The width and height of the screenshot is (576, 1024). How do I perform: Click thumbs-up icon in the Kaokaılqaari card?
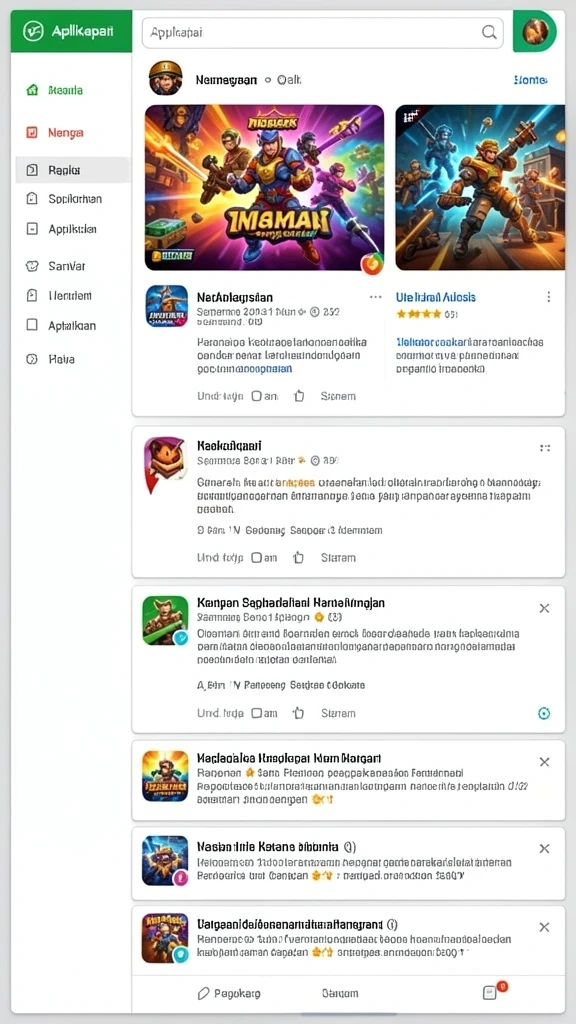(x=299, y=558)
